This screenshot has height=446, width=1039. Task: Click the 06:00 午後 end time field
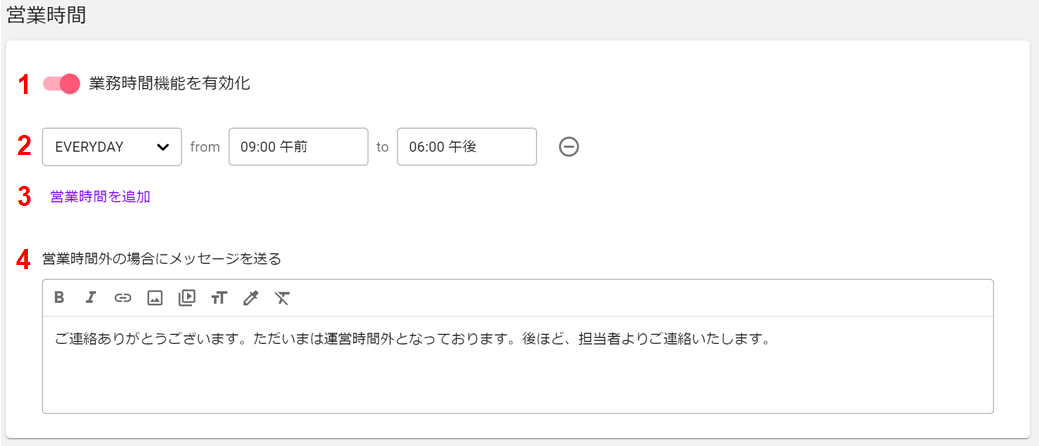pos(466,147)
